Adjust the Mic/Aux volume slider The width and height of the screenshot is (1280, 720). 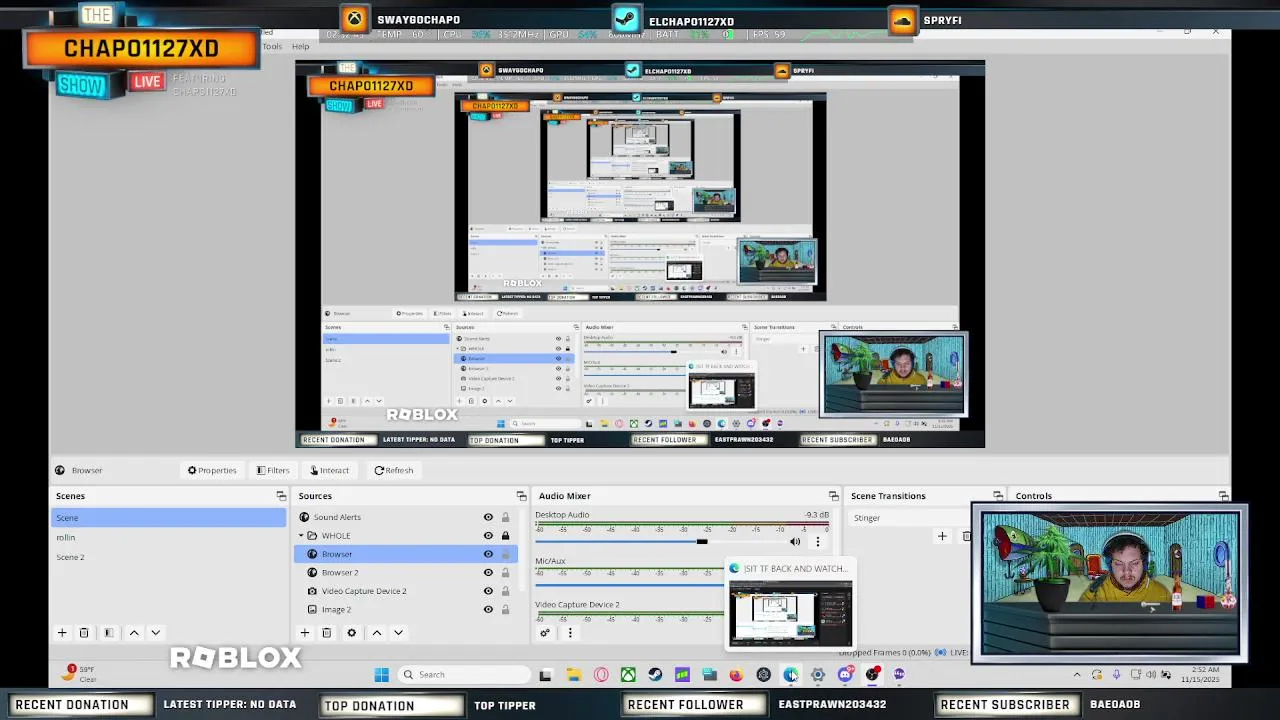click(630, 587)
